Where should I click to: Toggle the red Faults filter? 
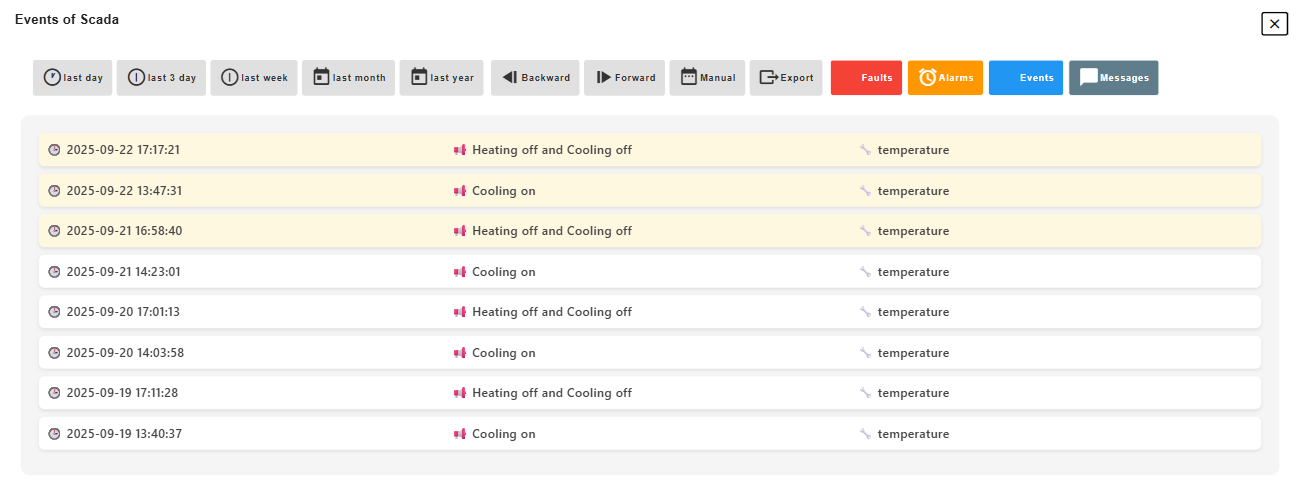pyautogui.click(x=866, y=78)
